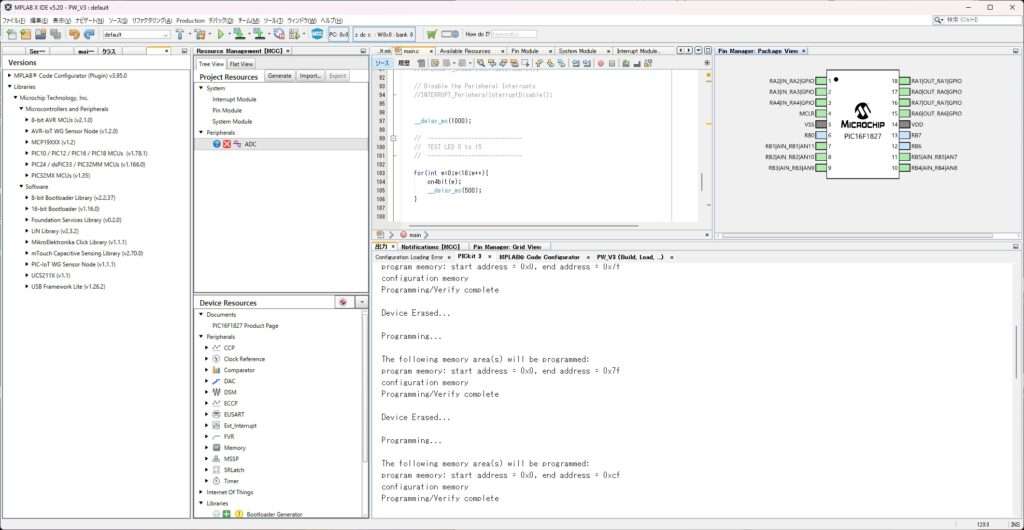Click the Device Resources vertical scrollbar
Screen dimensions: 1024x530
click(x=364, y=387)
